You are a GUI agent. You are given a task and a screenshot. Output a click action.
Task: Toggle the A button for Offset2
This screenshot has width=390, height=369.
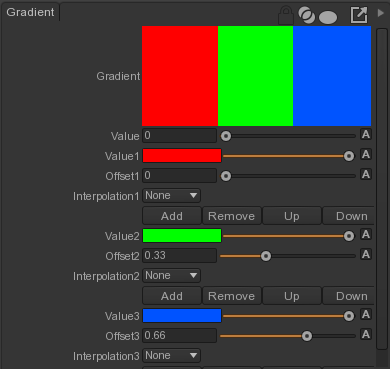pyautogui.click(x=366, y=255)
